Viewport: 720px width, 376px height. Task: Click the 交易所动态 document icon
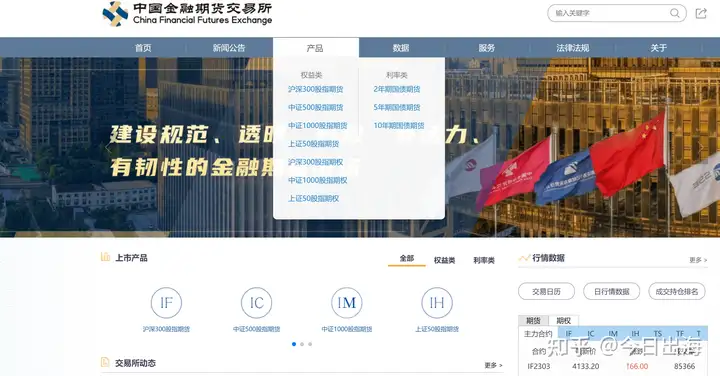point(105,362)
